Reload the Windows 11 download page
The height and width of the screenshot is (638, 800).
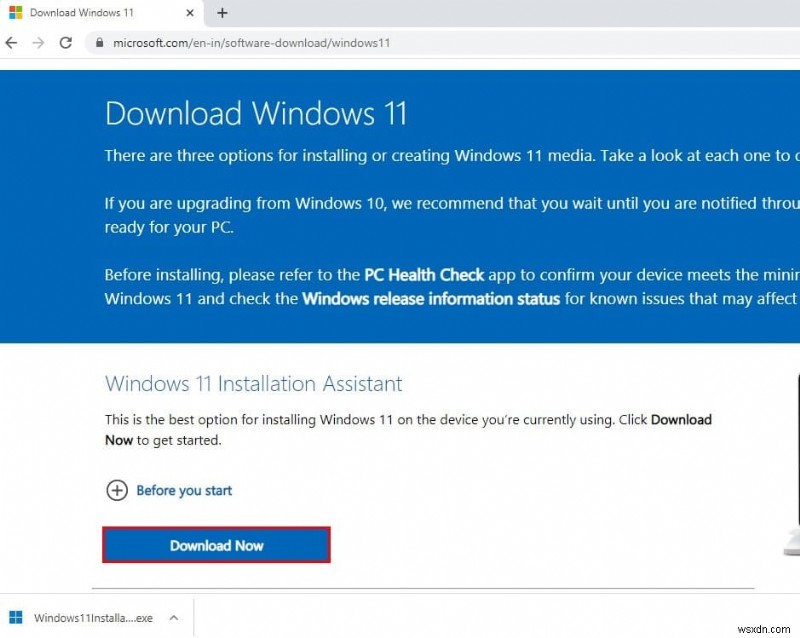(64, 43)
